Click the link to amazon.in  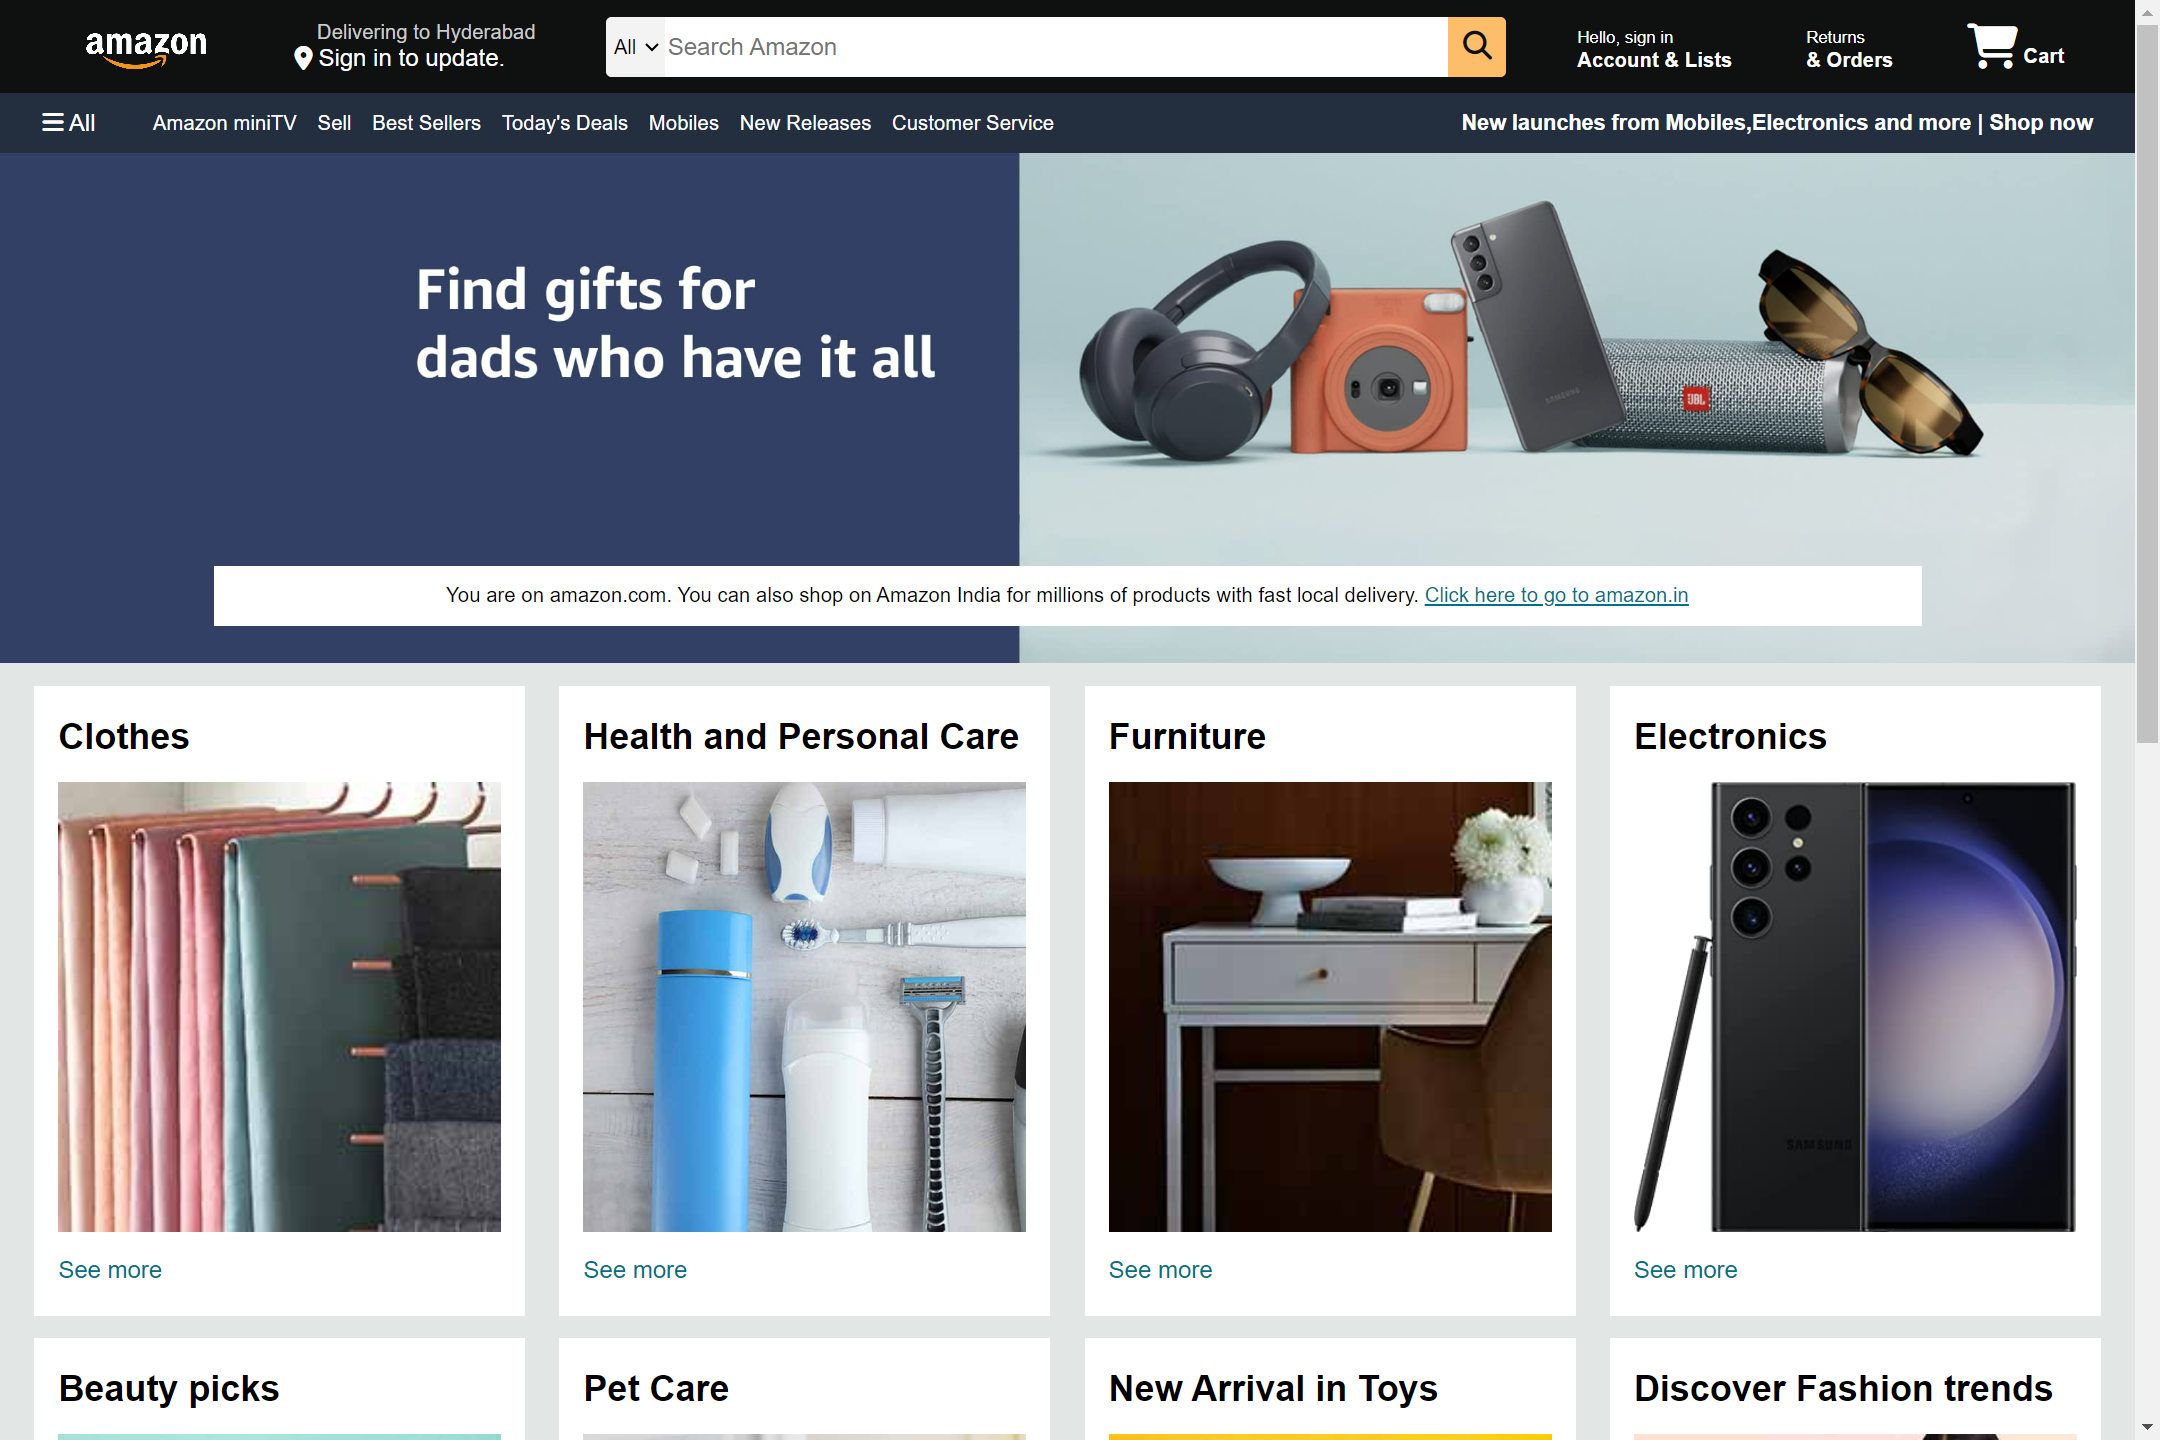pos(1556,595)
